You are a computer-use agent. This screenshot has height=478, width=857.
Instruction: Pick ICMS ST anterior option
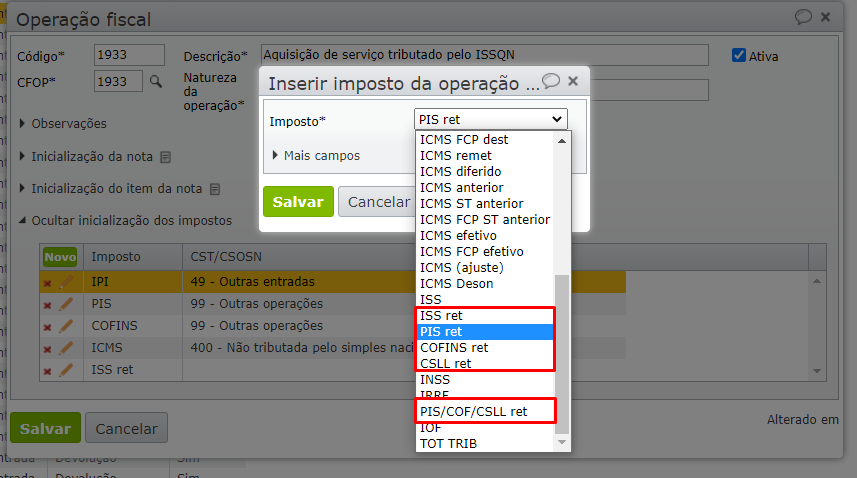[x=485, y=204]
